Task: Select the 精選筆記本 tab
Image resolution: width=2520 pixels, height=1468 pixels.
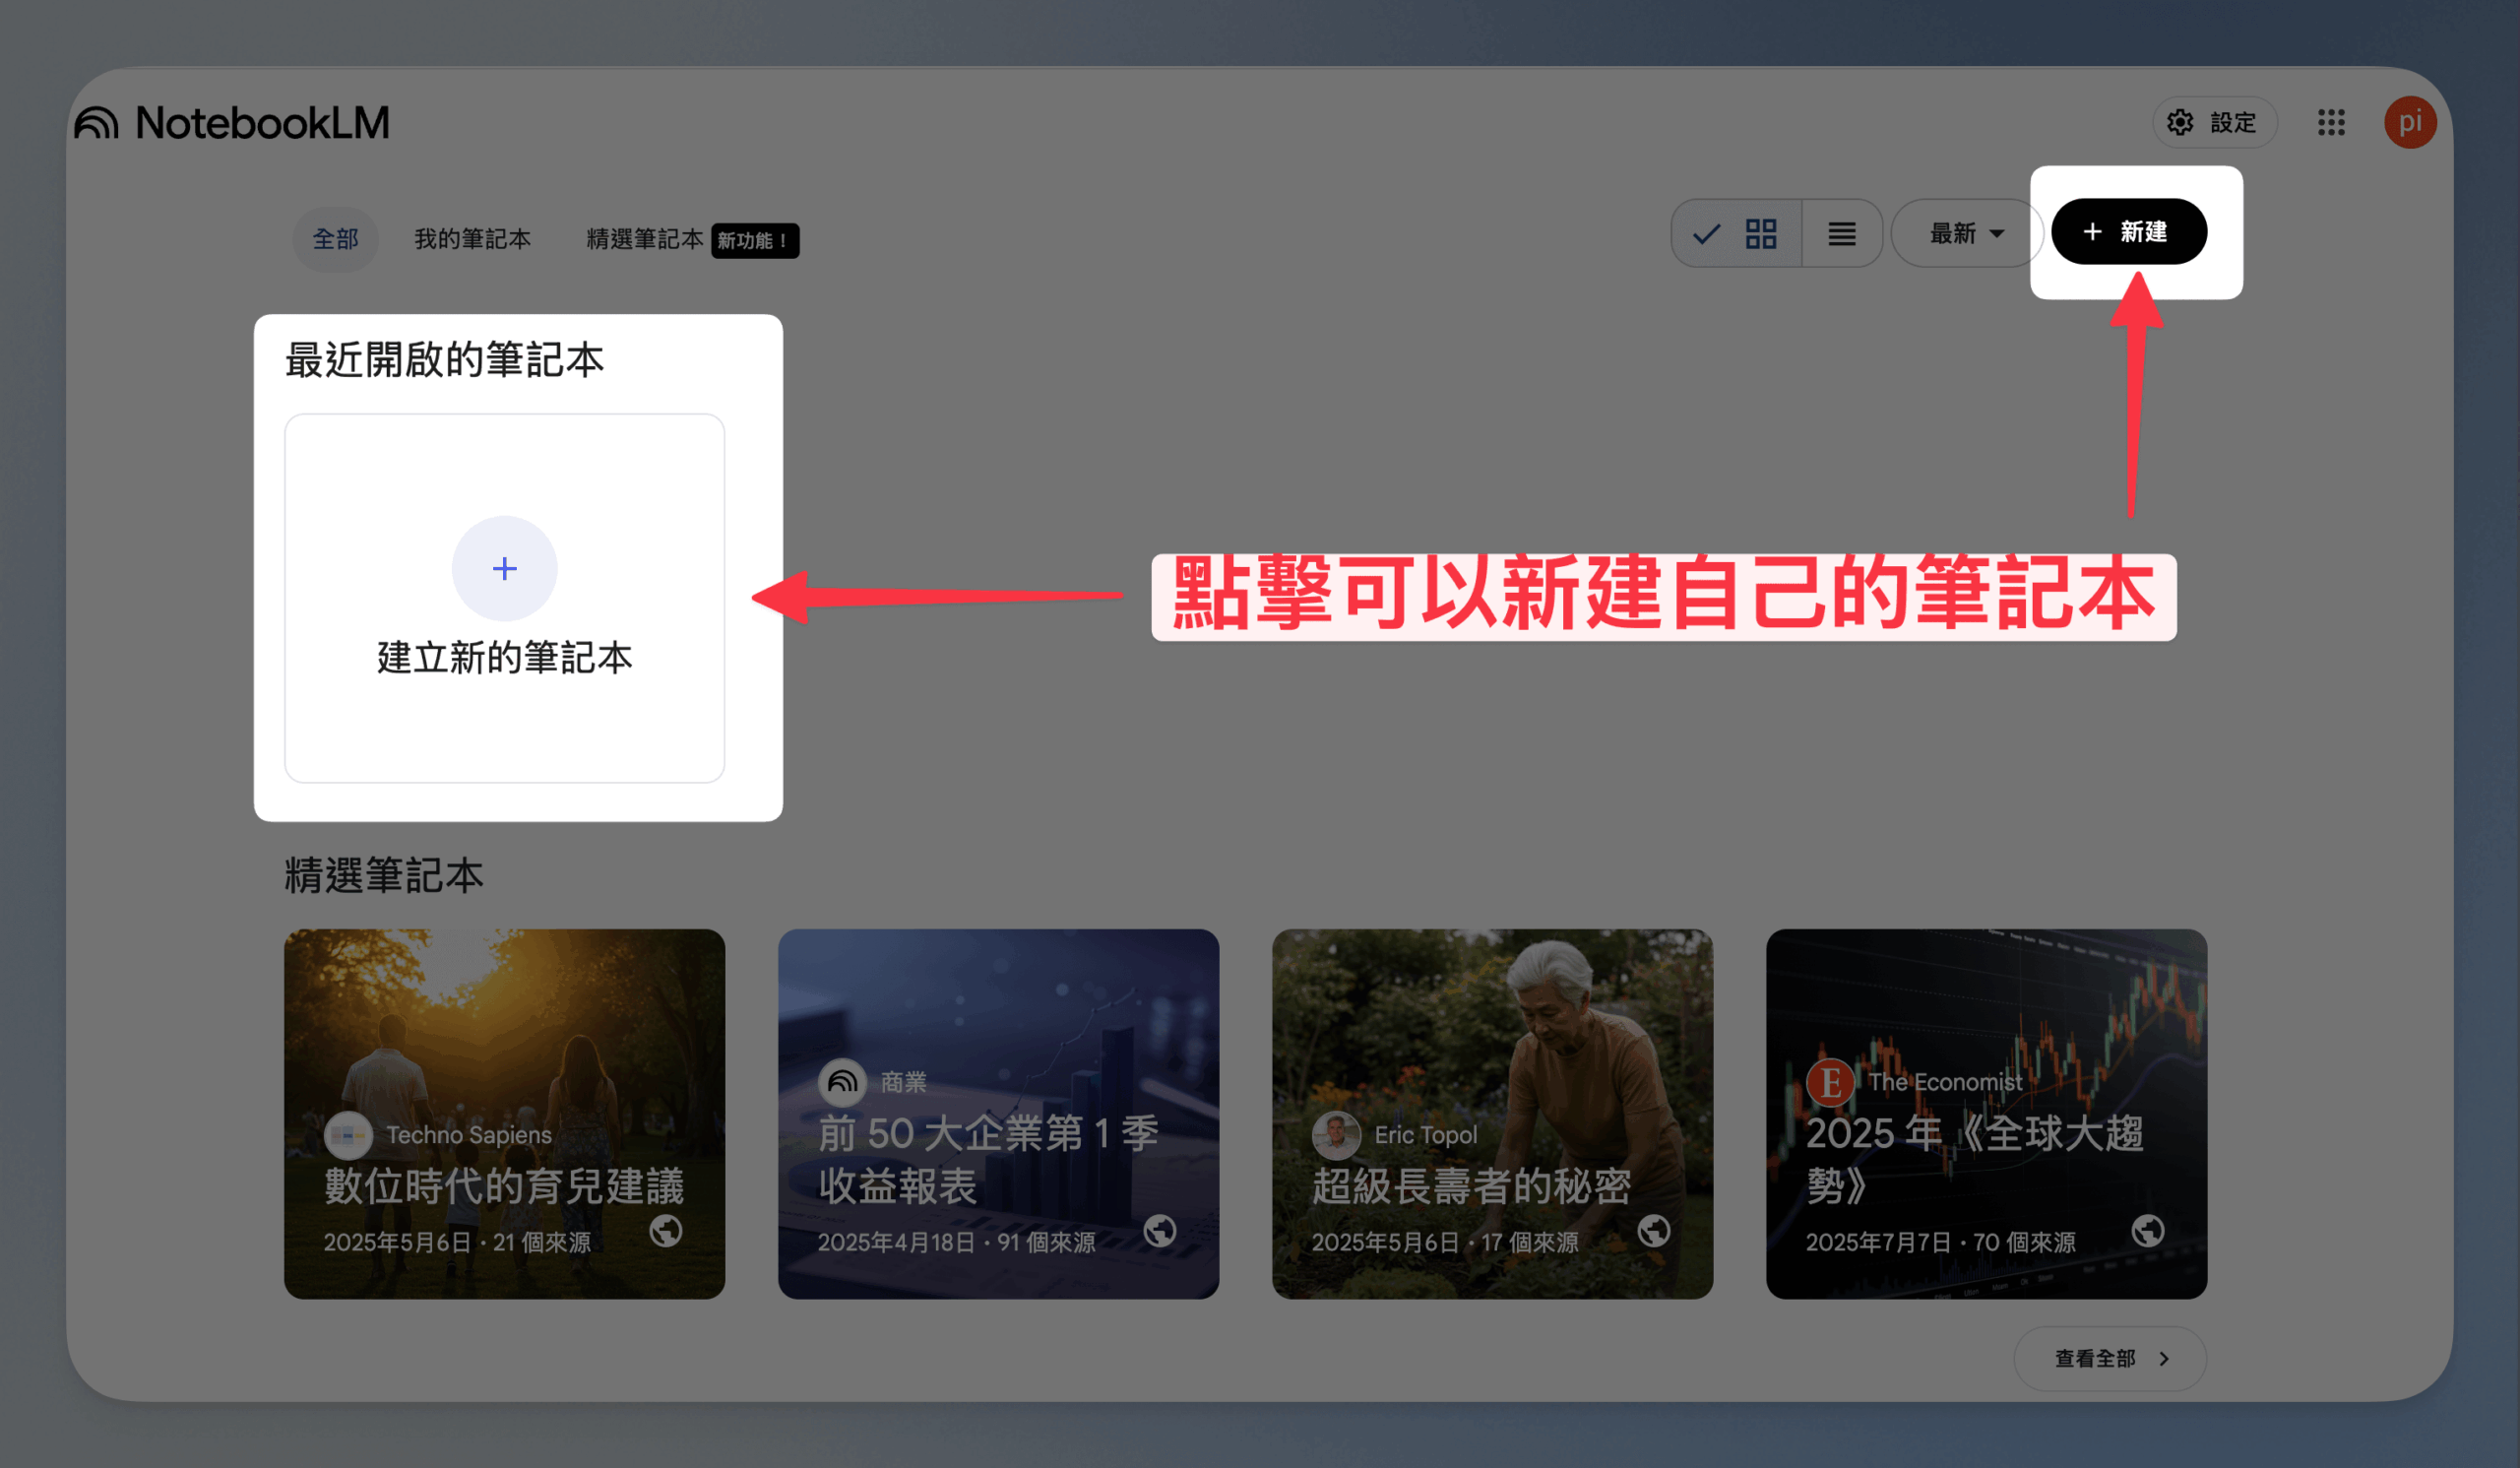Action: [645, 240]
